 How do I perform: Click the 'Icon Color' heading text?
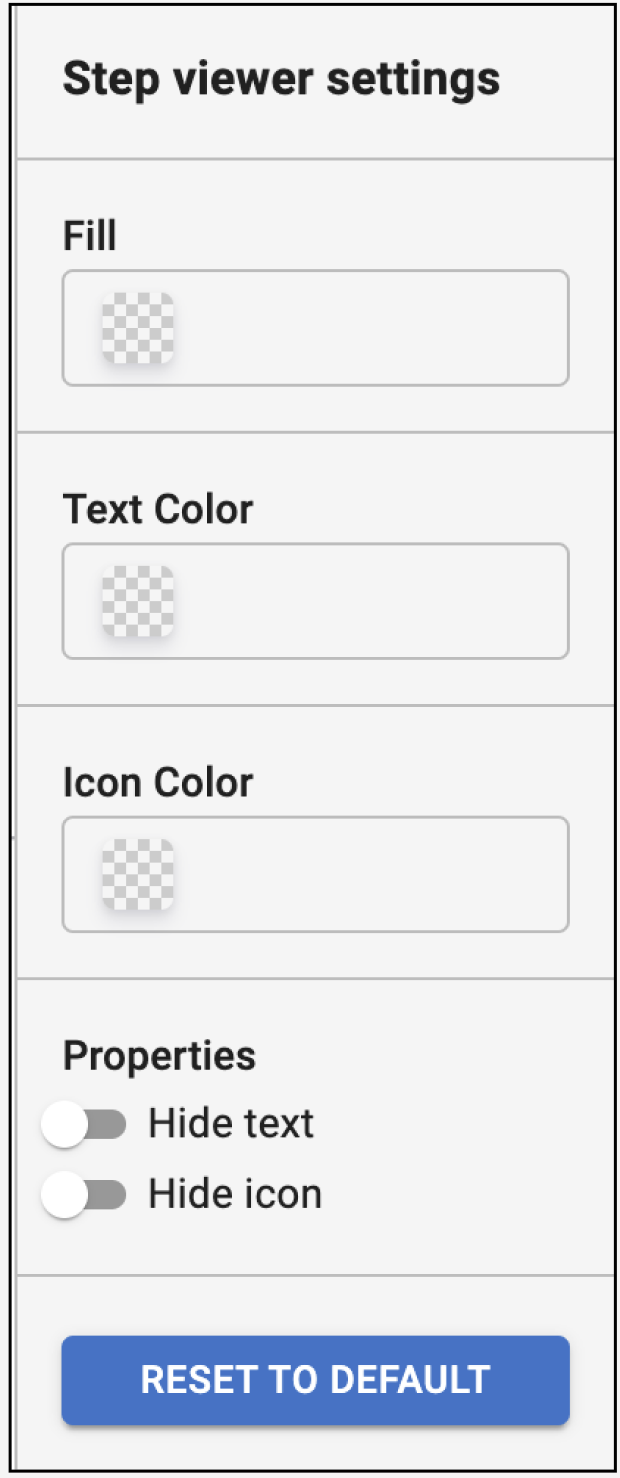158,782
